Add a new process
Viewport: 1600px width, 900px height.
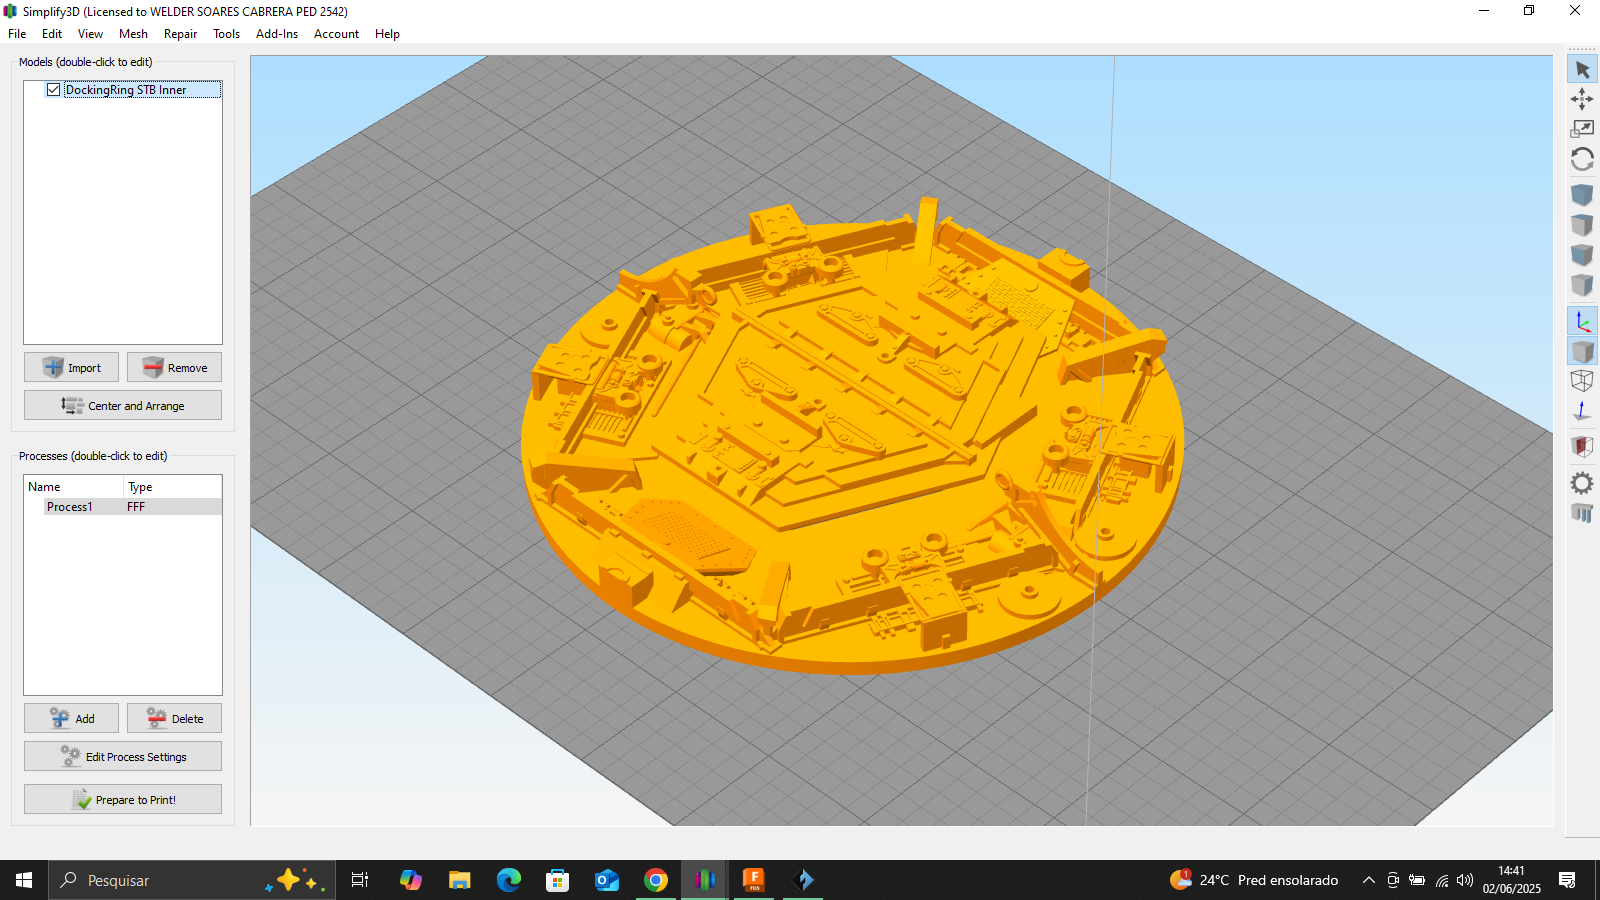[x=71, y=718]
